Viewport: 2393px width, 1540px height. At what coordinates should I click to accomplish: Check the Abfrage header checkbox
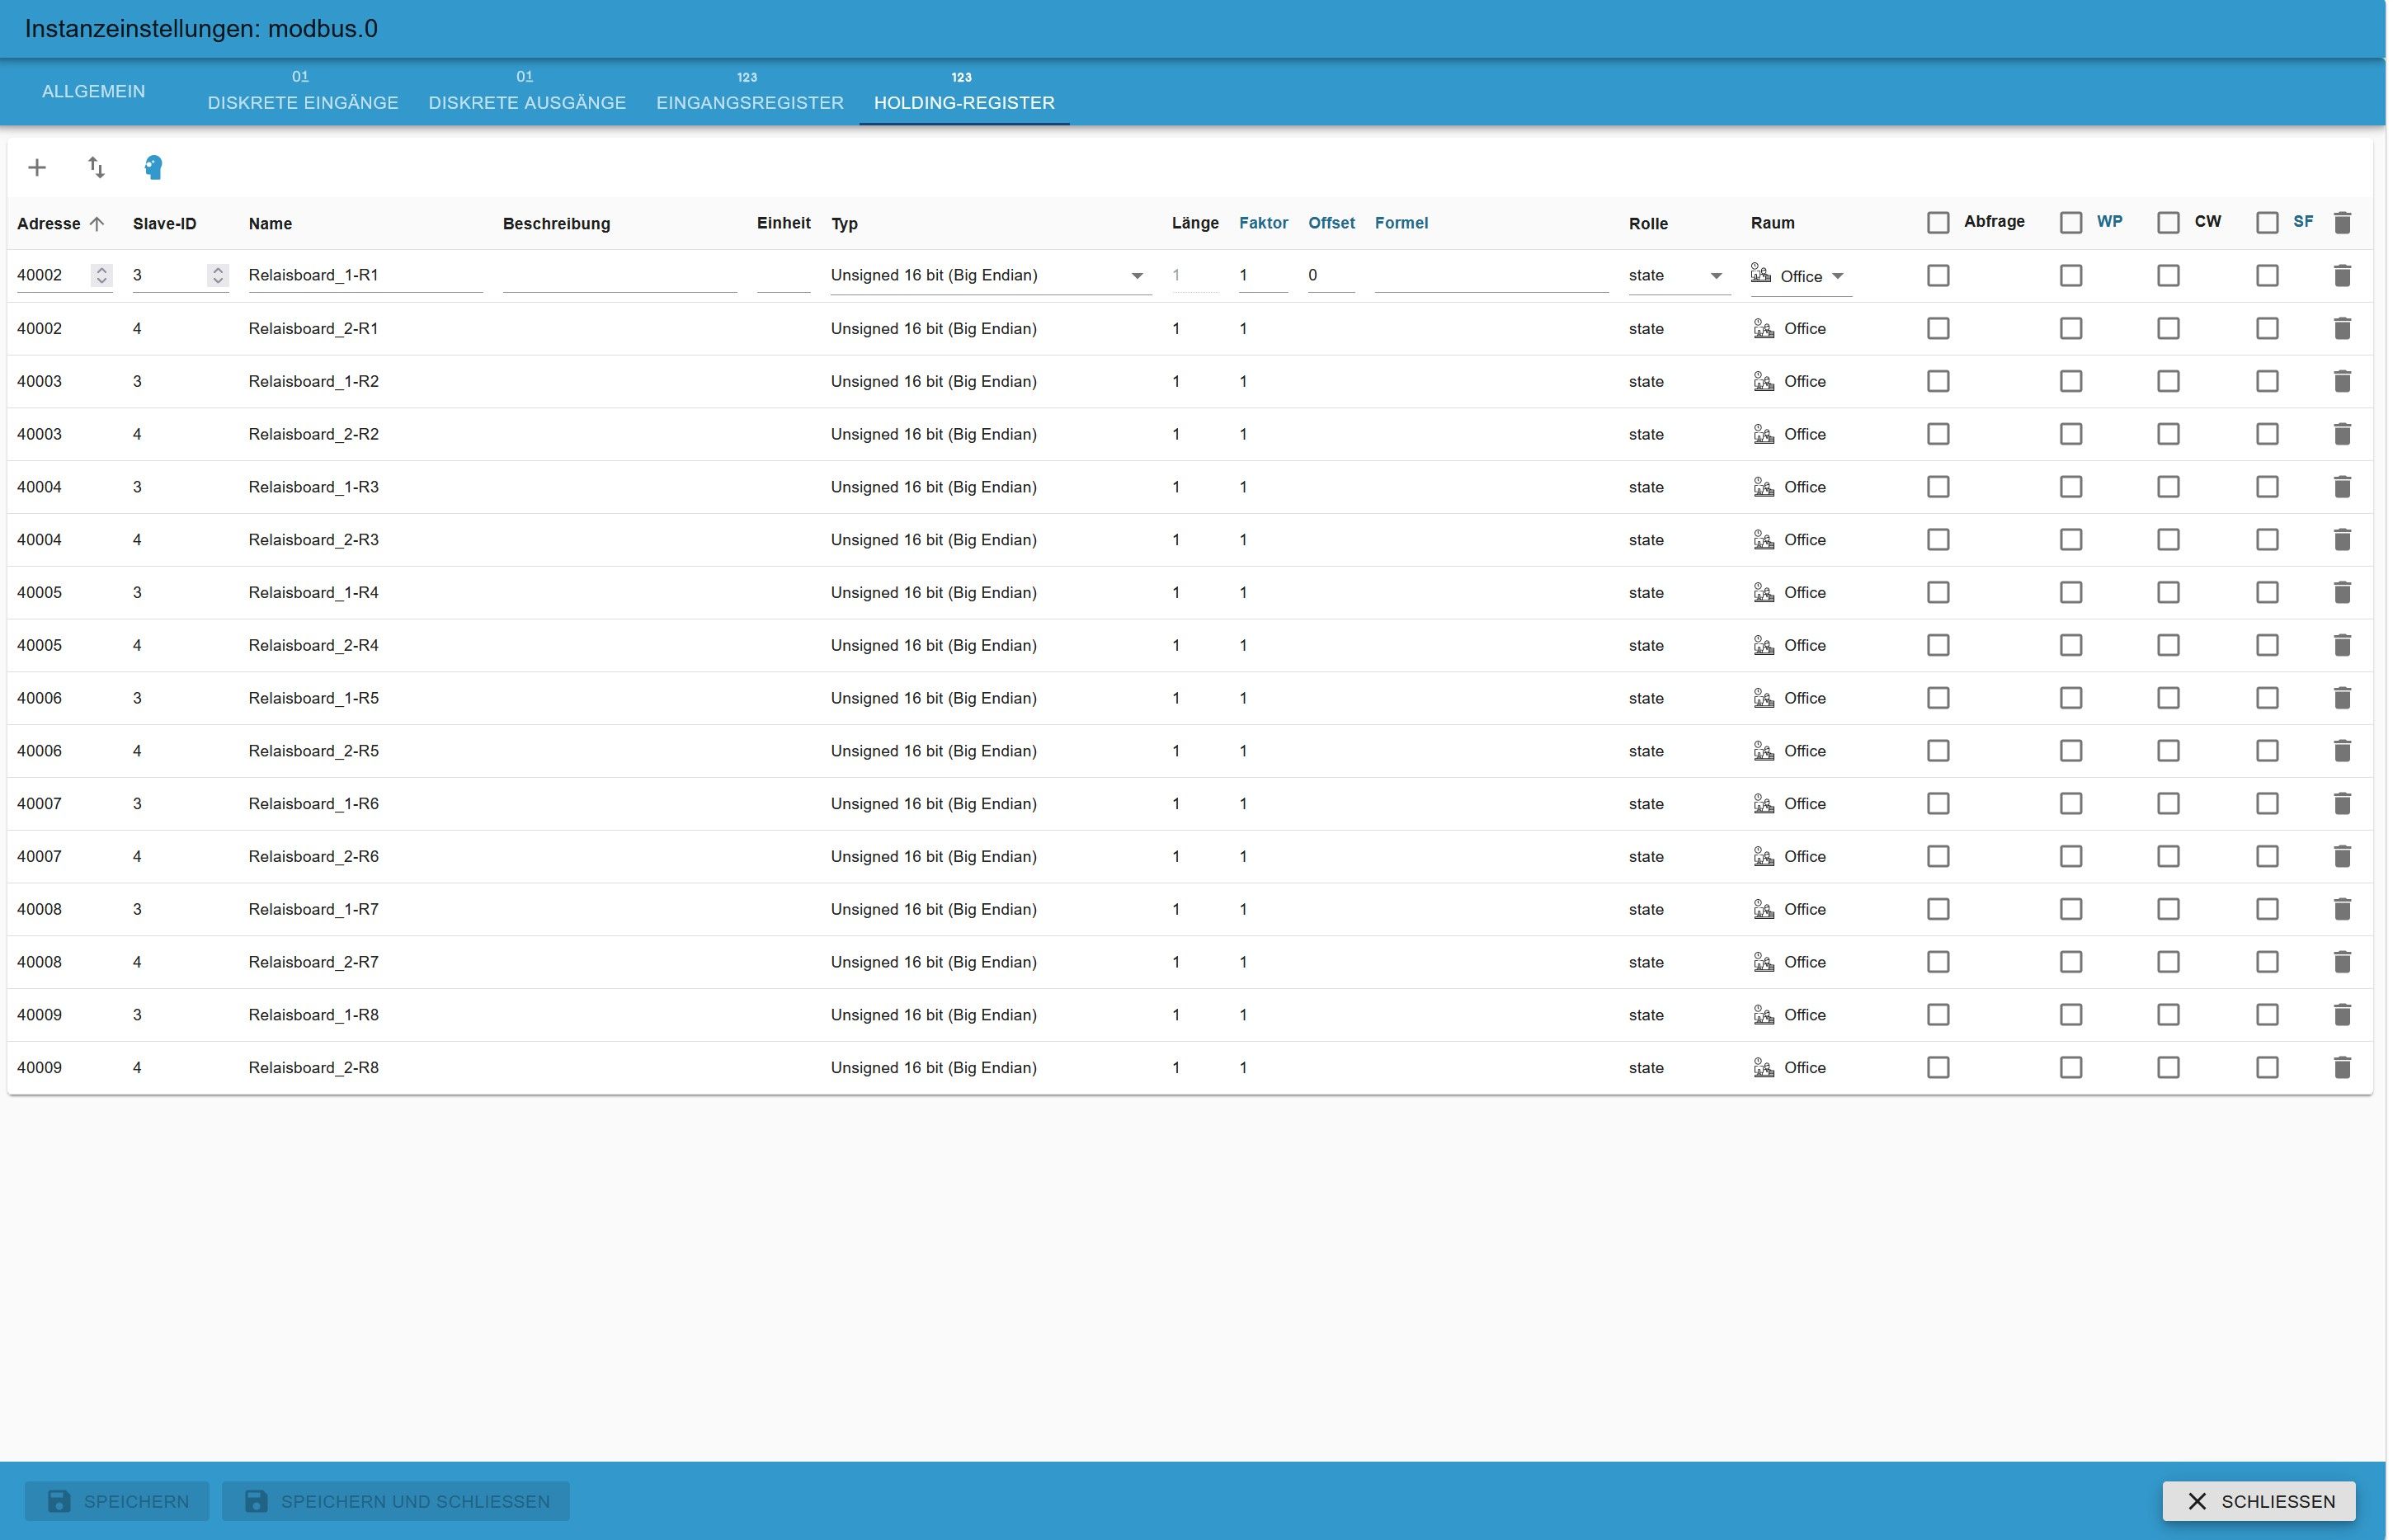pos(1937,222)
